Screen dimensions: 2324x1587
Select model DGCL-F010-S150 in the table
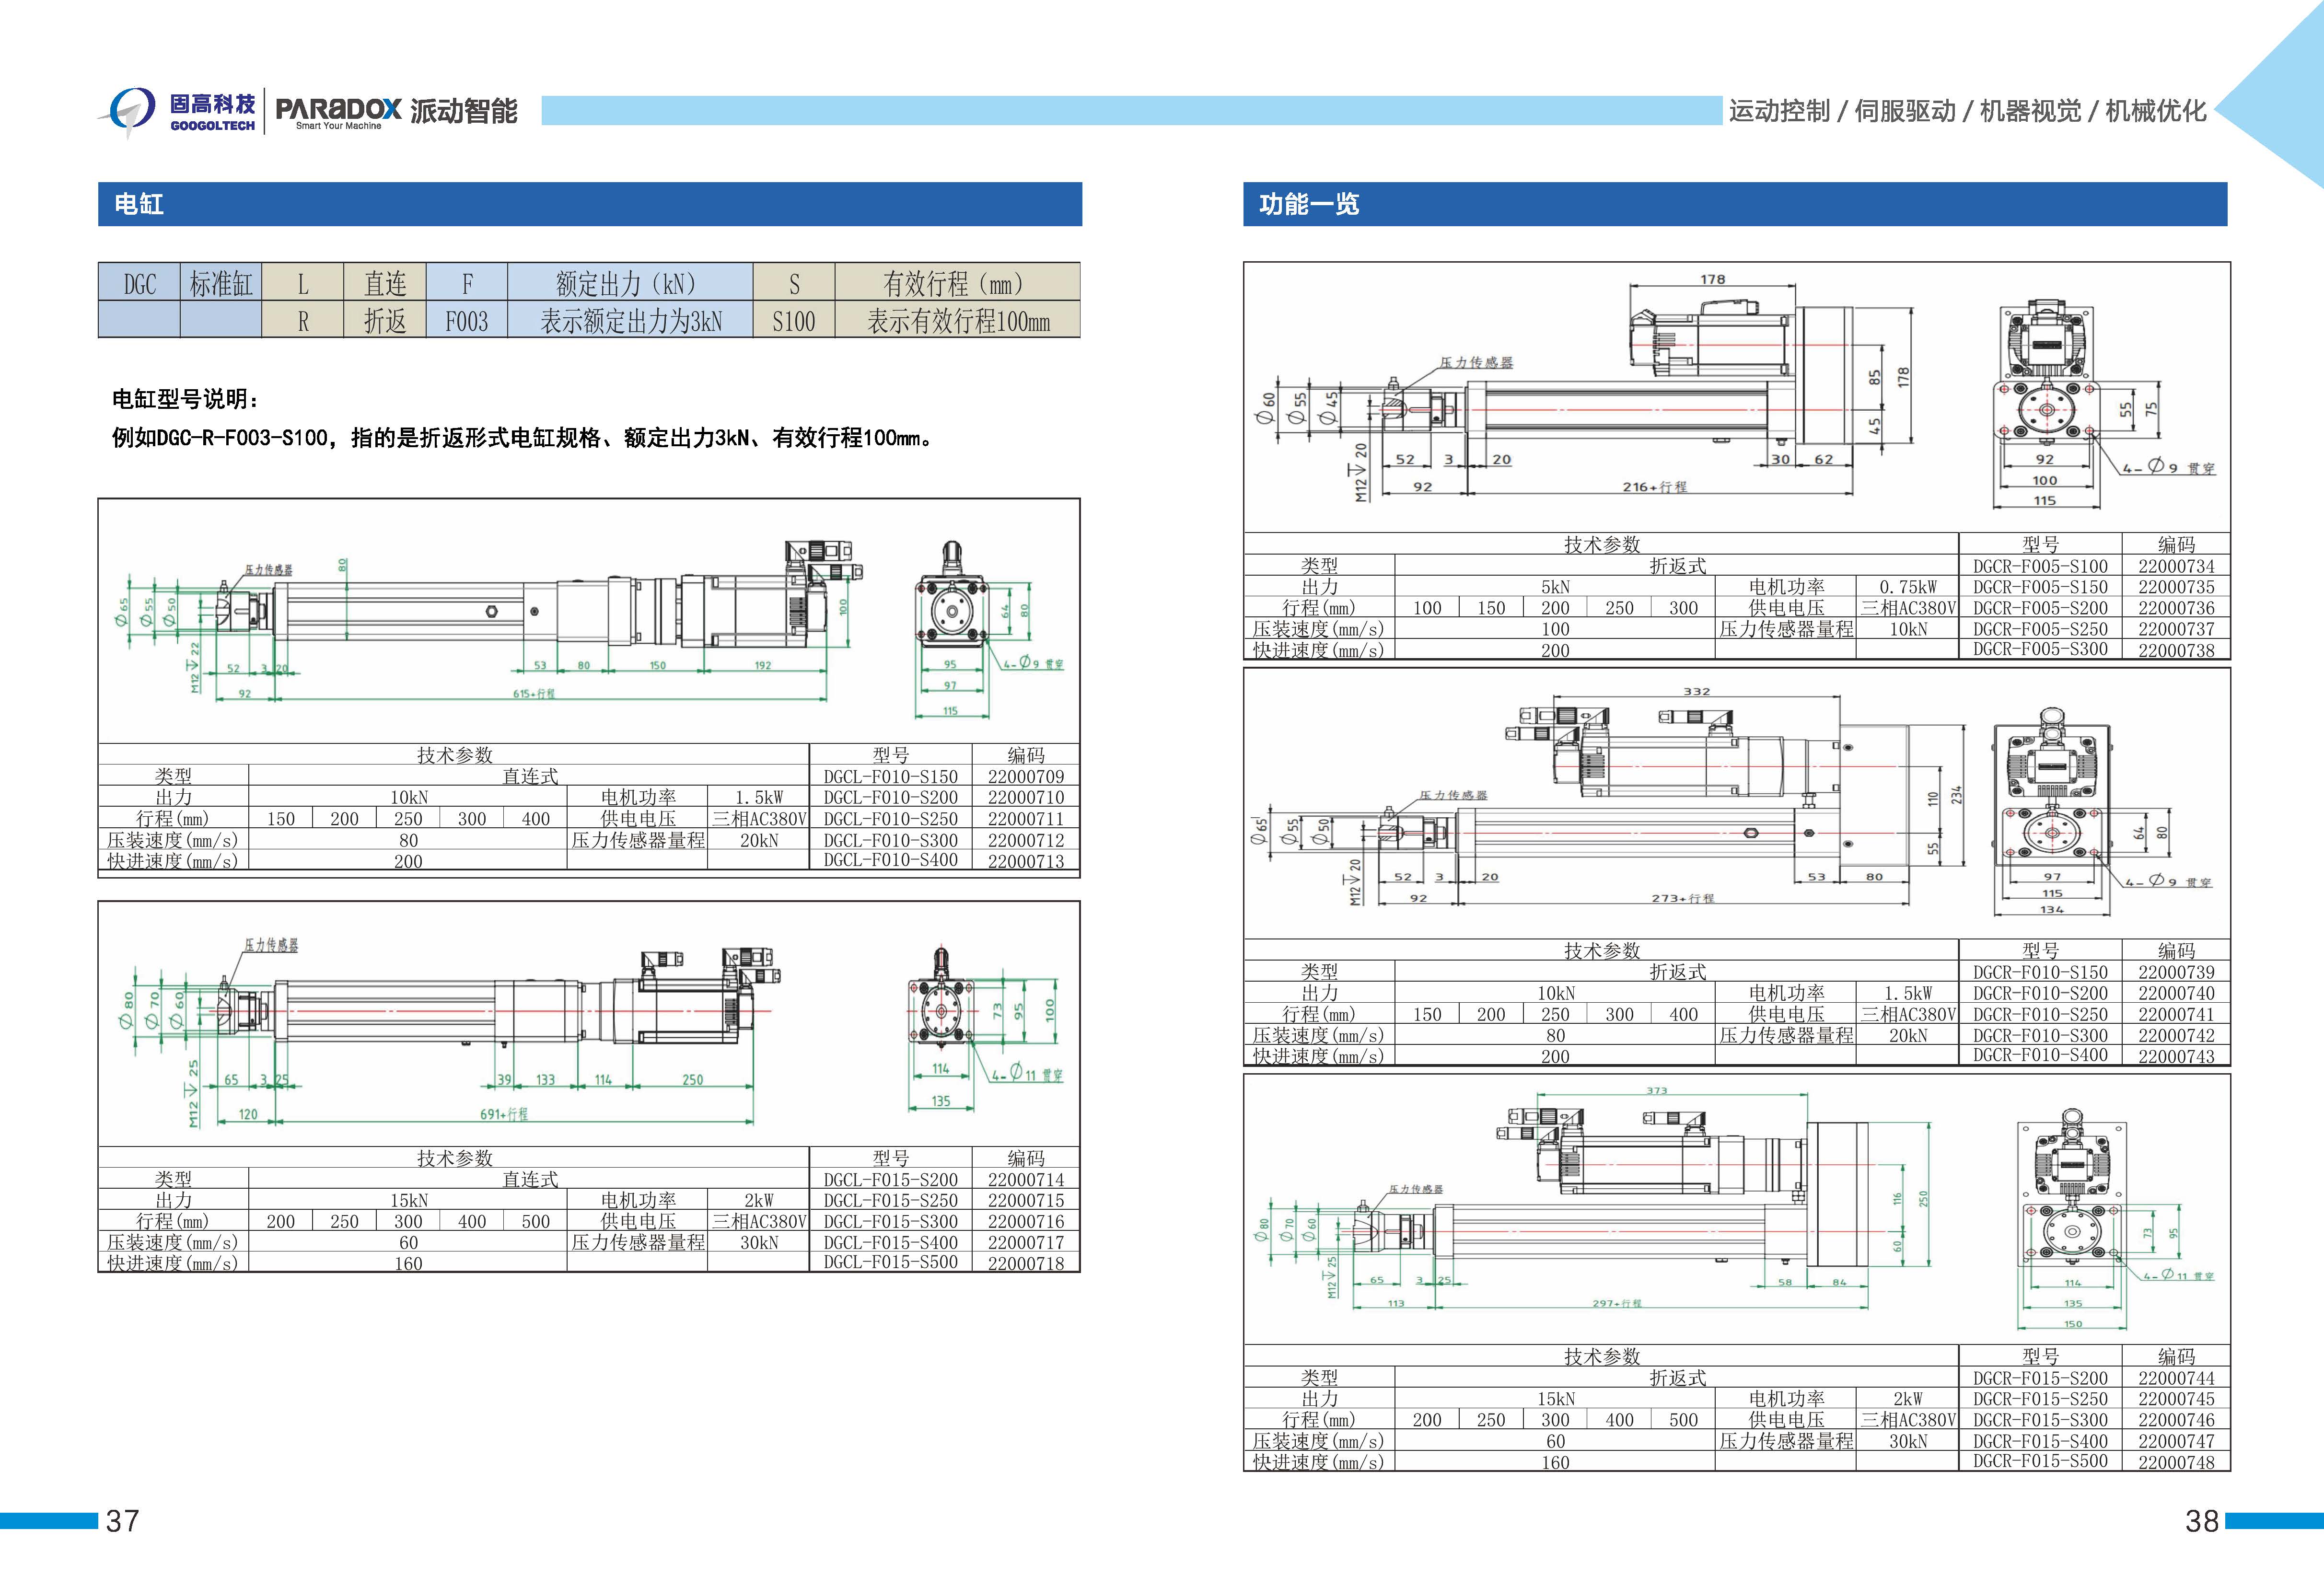click(890, 777)
